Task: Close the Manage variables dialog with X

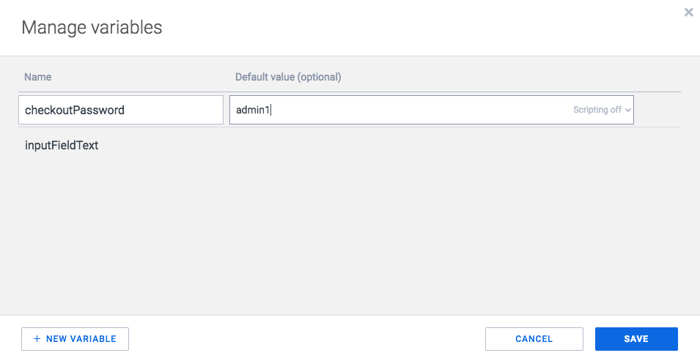Action: 688,12
